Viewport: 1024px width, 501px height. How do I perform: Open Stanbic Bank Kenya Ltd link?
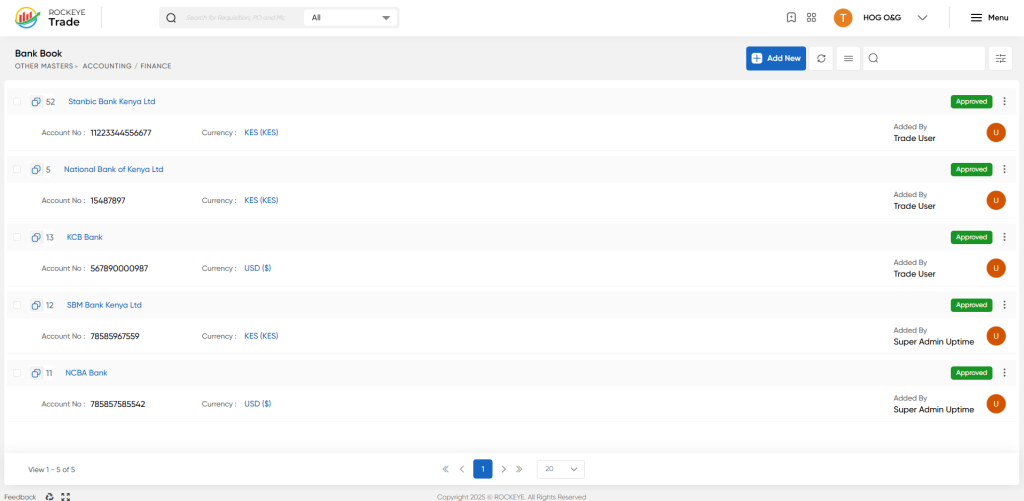(112, 101)
